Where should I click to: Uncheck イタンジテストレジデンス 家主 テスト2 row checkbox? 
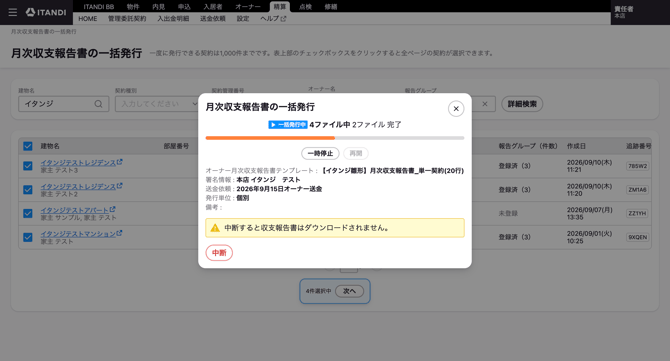pos(28,190)
